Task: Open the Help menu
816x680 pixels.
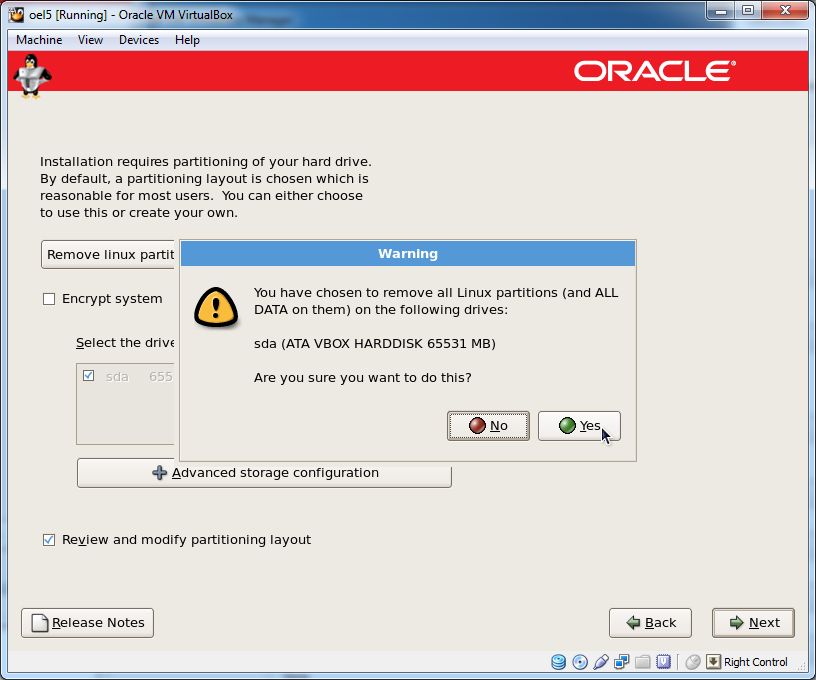Action: (187, 40)
